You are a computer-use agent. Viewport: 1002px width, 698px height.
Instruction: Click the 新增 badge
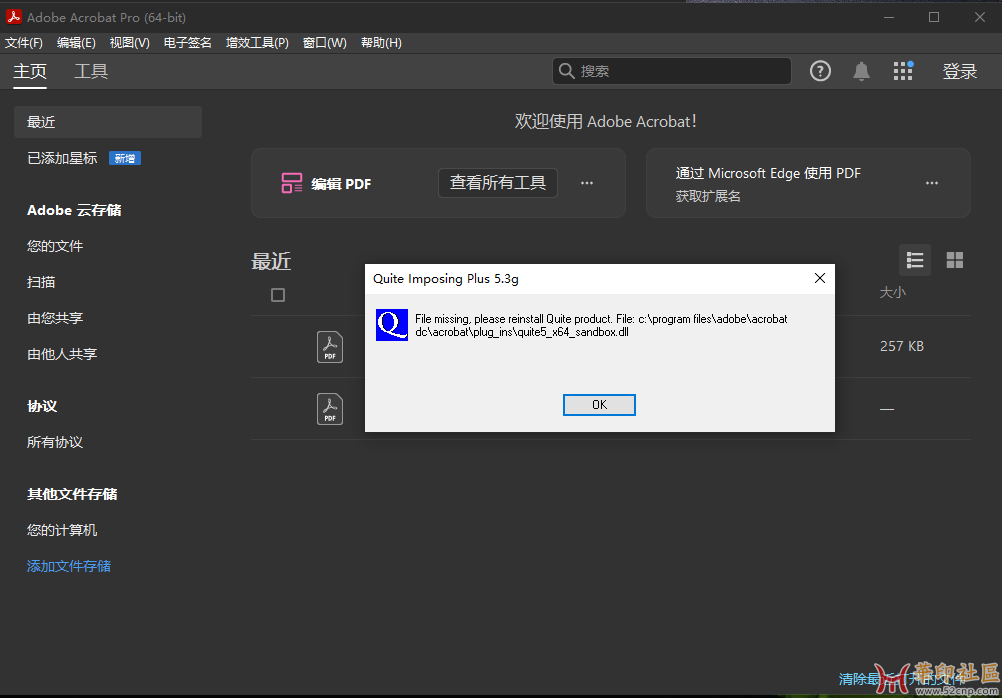[x=125, y=158]
